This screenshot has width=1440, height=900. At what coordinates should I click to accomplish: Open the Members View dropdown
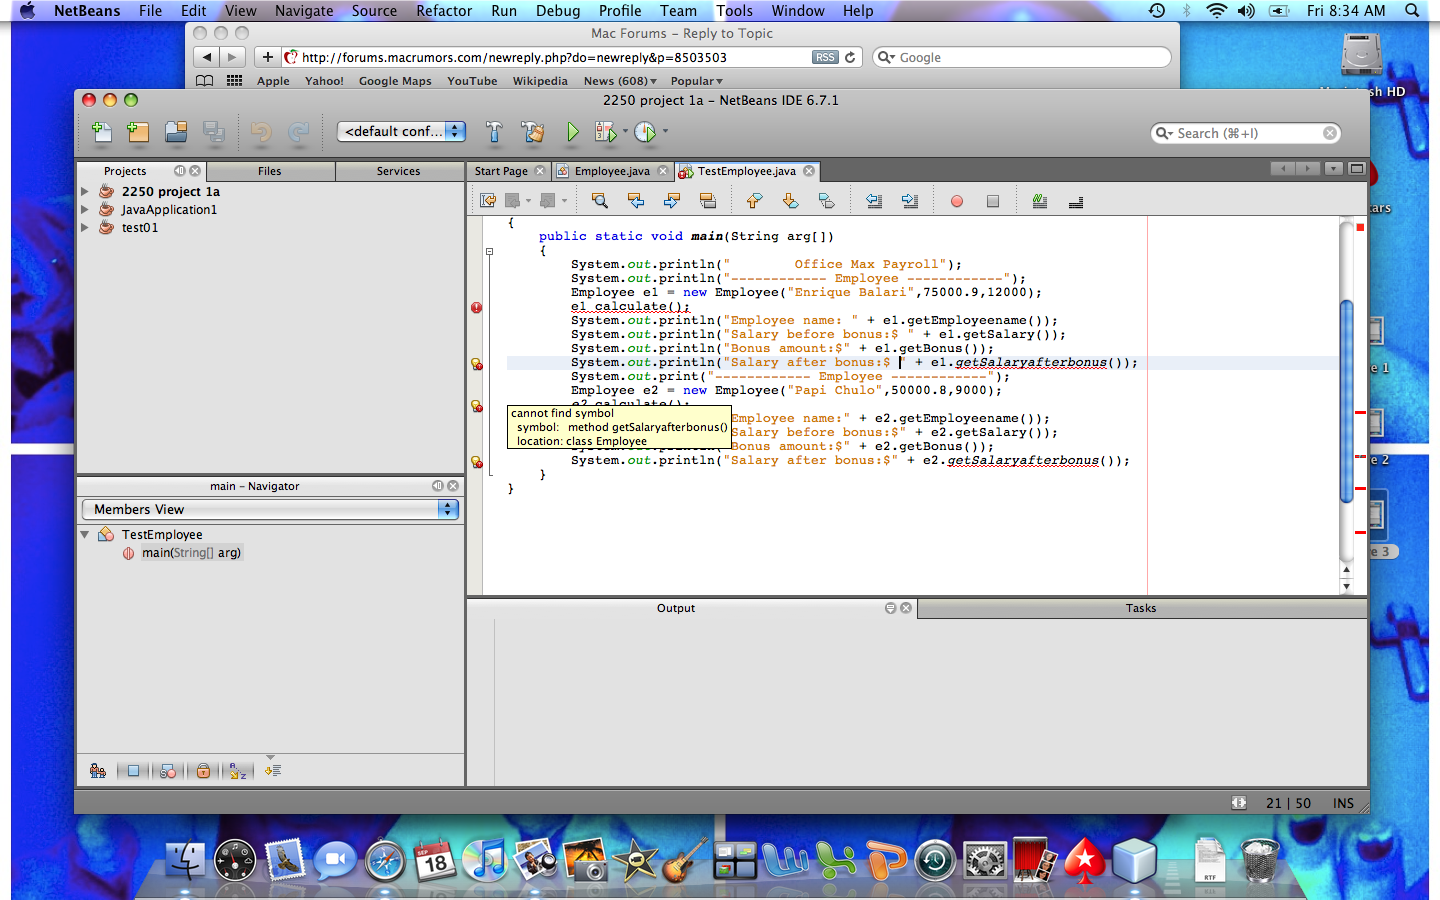270,509
